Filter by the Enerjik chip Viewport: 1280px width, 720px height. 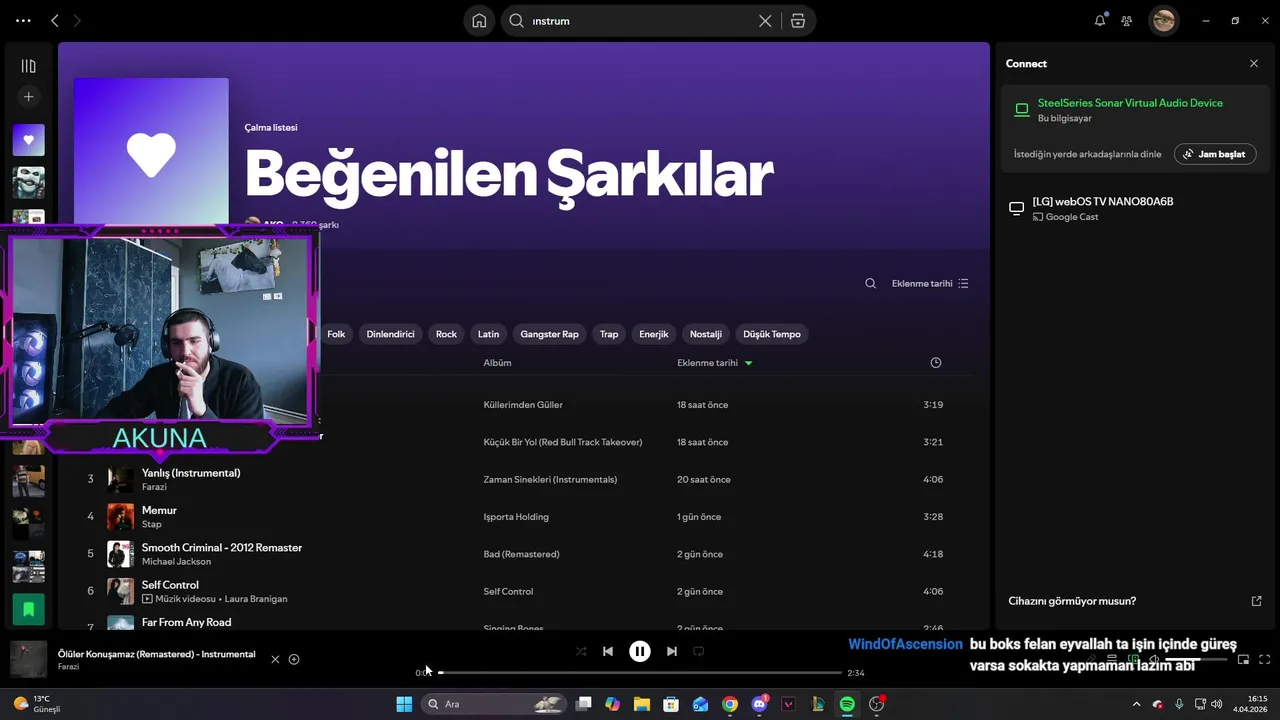[654, 334]
